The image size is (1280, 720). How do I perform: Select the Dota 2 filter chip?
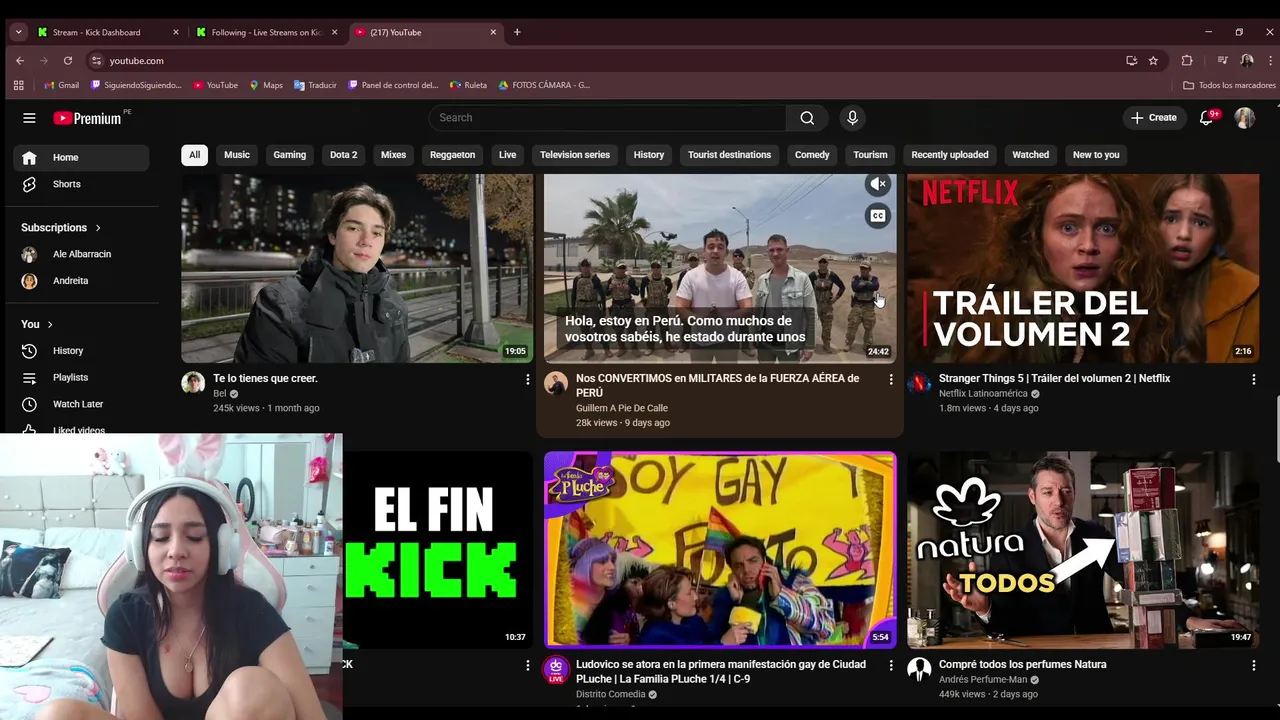coord(344,155)
